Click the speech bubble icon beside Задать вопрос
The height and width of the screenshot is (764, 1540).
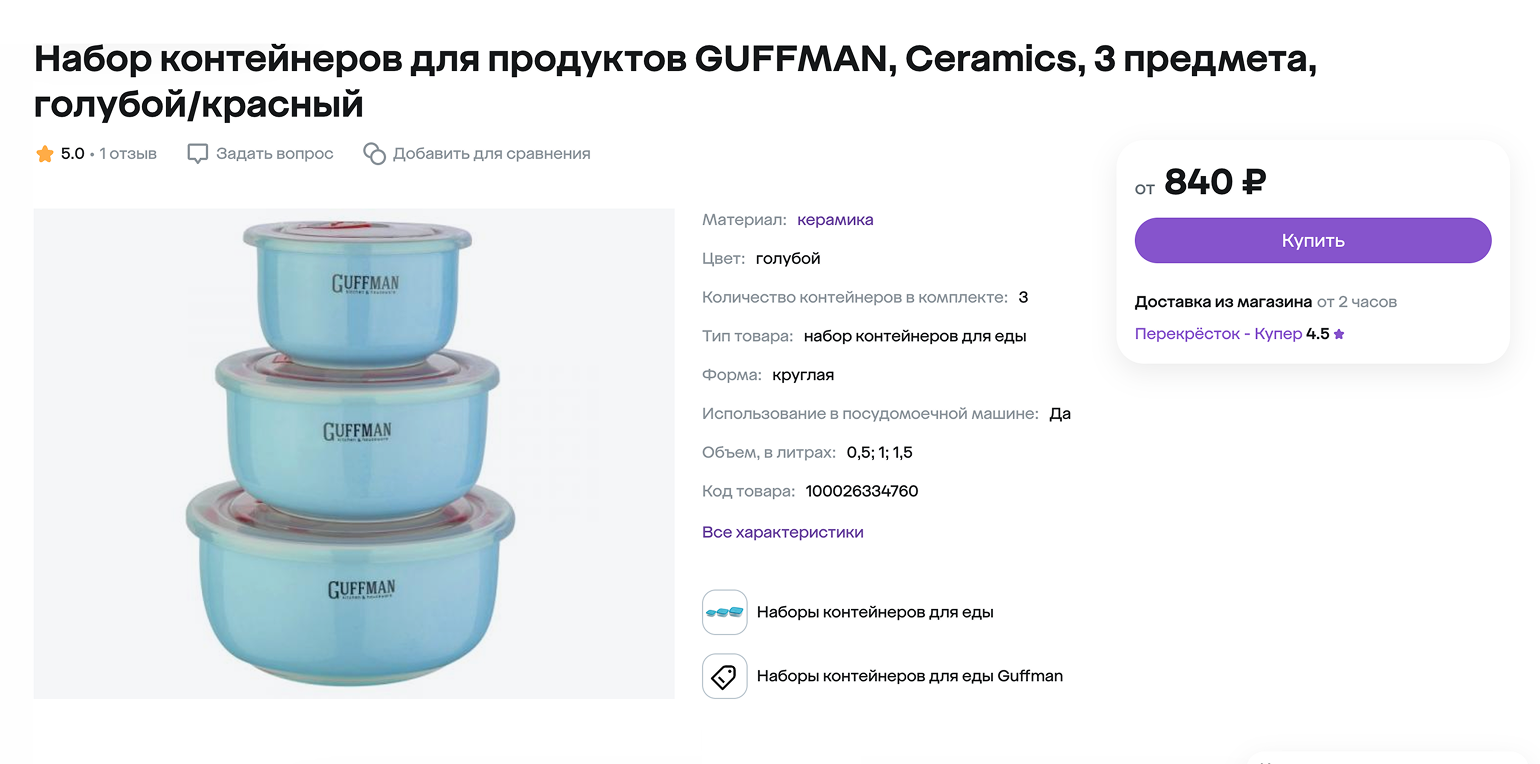click(197, 153)
